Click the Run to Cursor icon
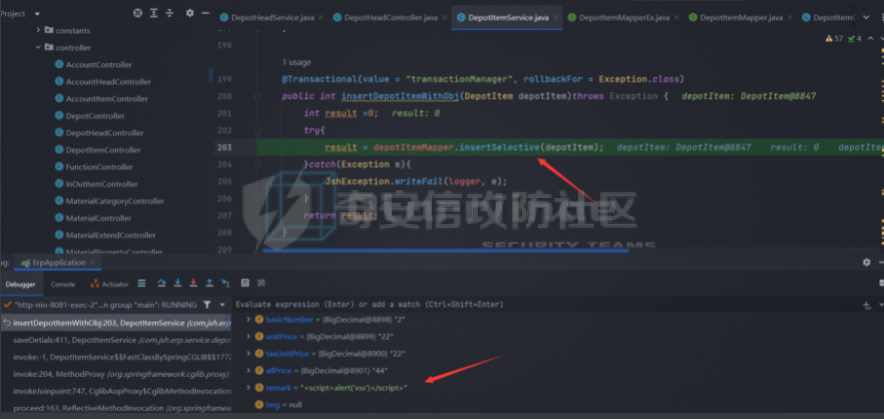 tap(225, 283)
